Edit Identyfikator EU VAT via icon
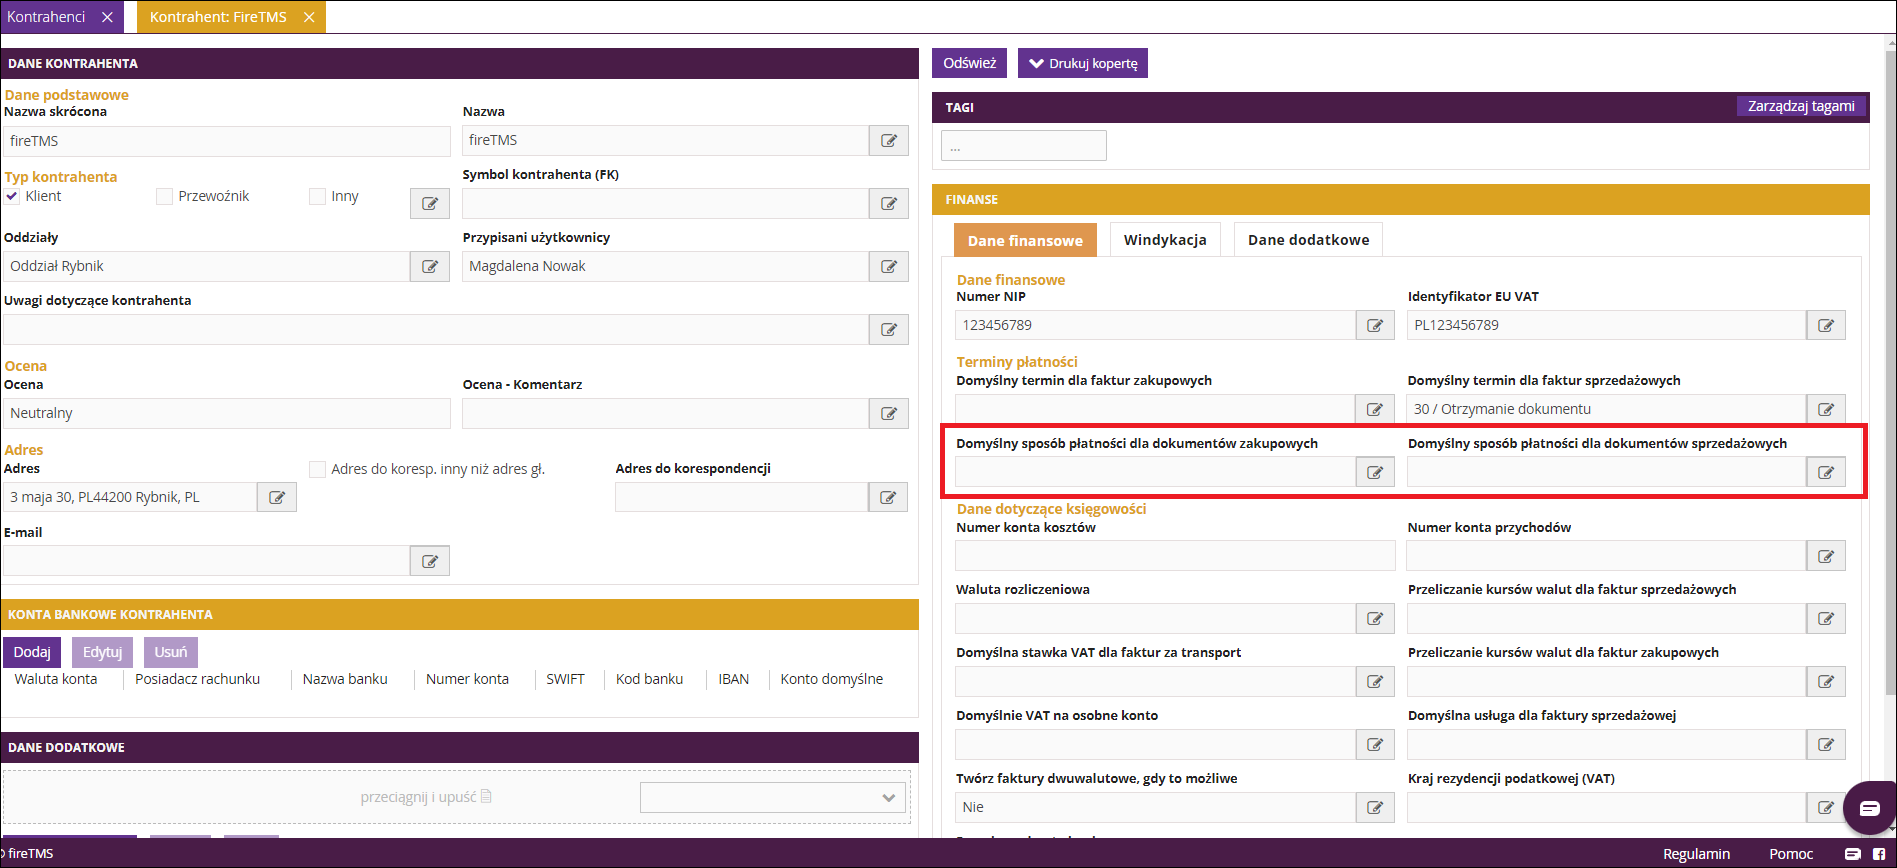 (x=1826, y=325)
